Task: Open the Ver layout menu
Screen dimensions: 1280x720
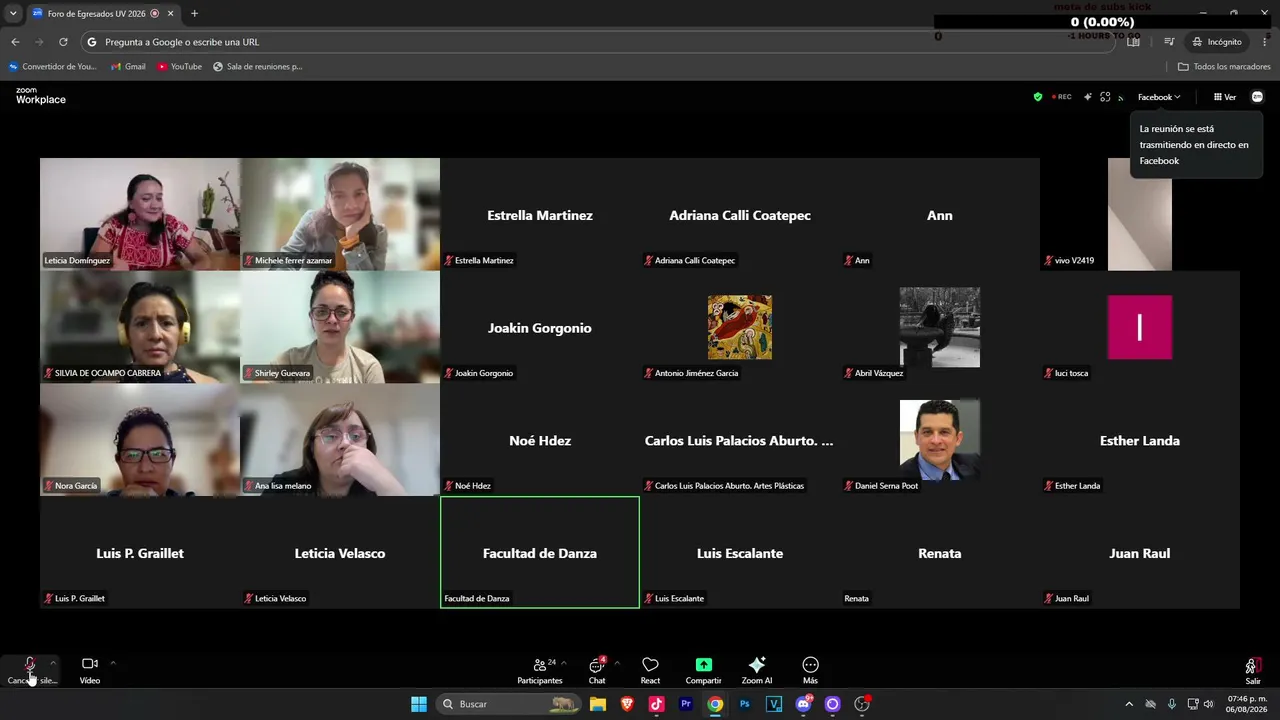Action: [x=1225, y=97]
